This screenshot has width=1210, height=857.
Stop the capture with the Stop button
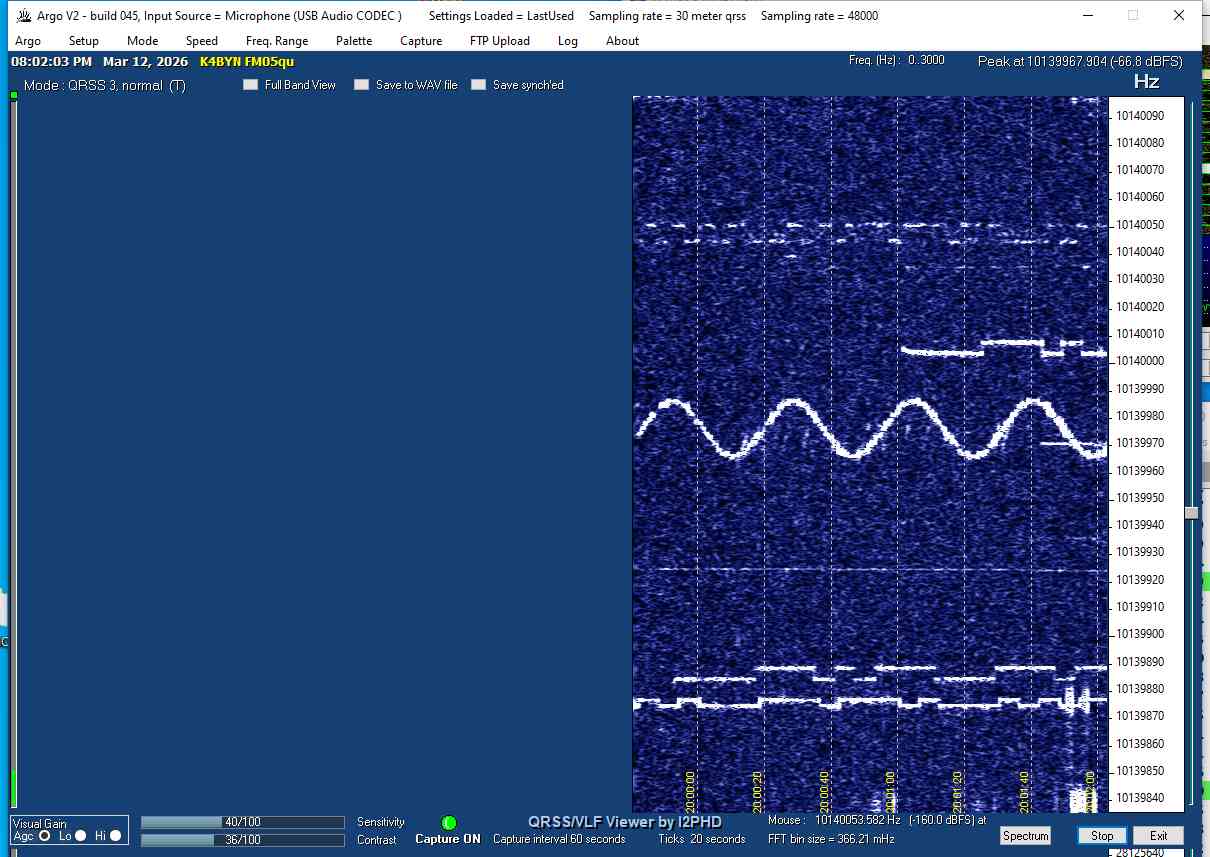(x=1102, y=836)
